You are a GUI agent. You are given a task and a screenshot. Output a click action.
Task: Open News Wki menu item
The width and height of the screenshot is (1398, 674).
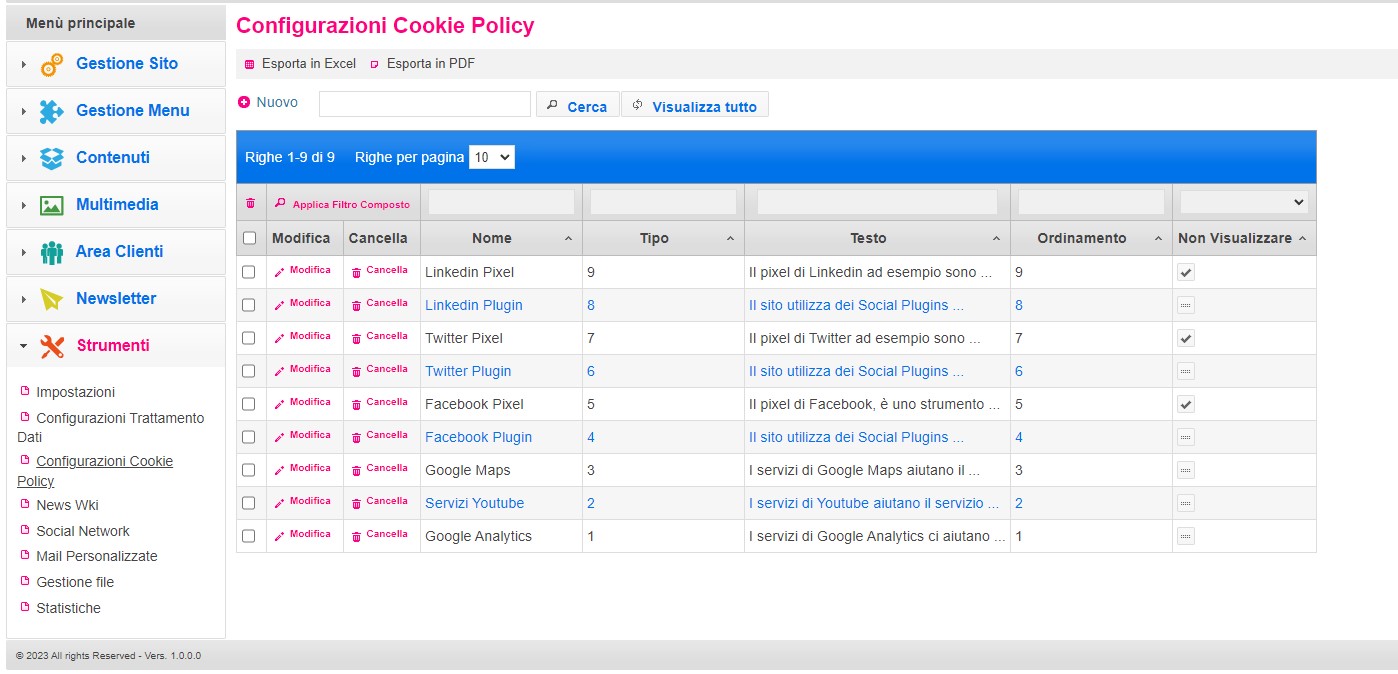pyautogui.click(x=67, y=505)
